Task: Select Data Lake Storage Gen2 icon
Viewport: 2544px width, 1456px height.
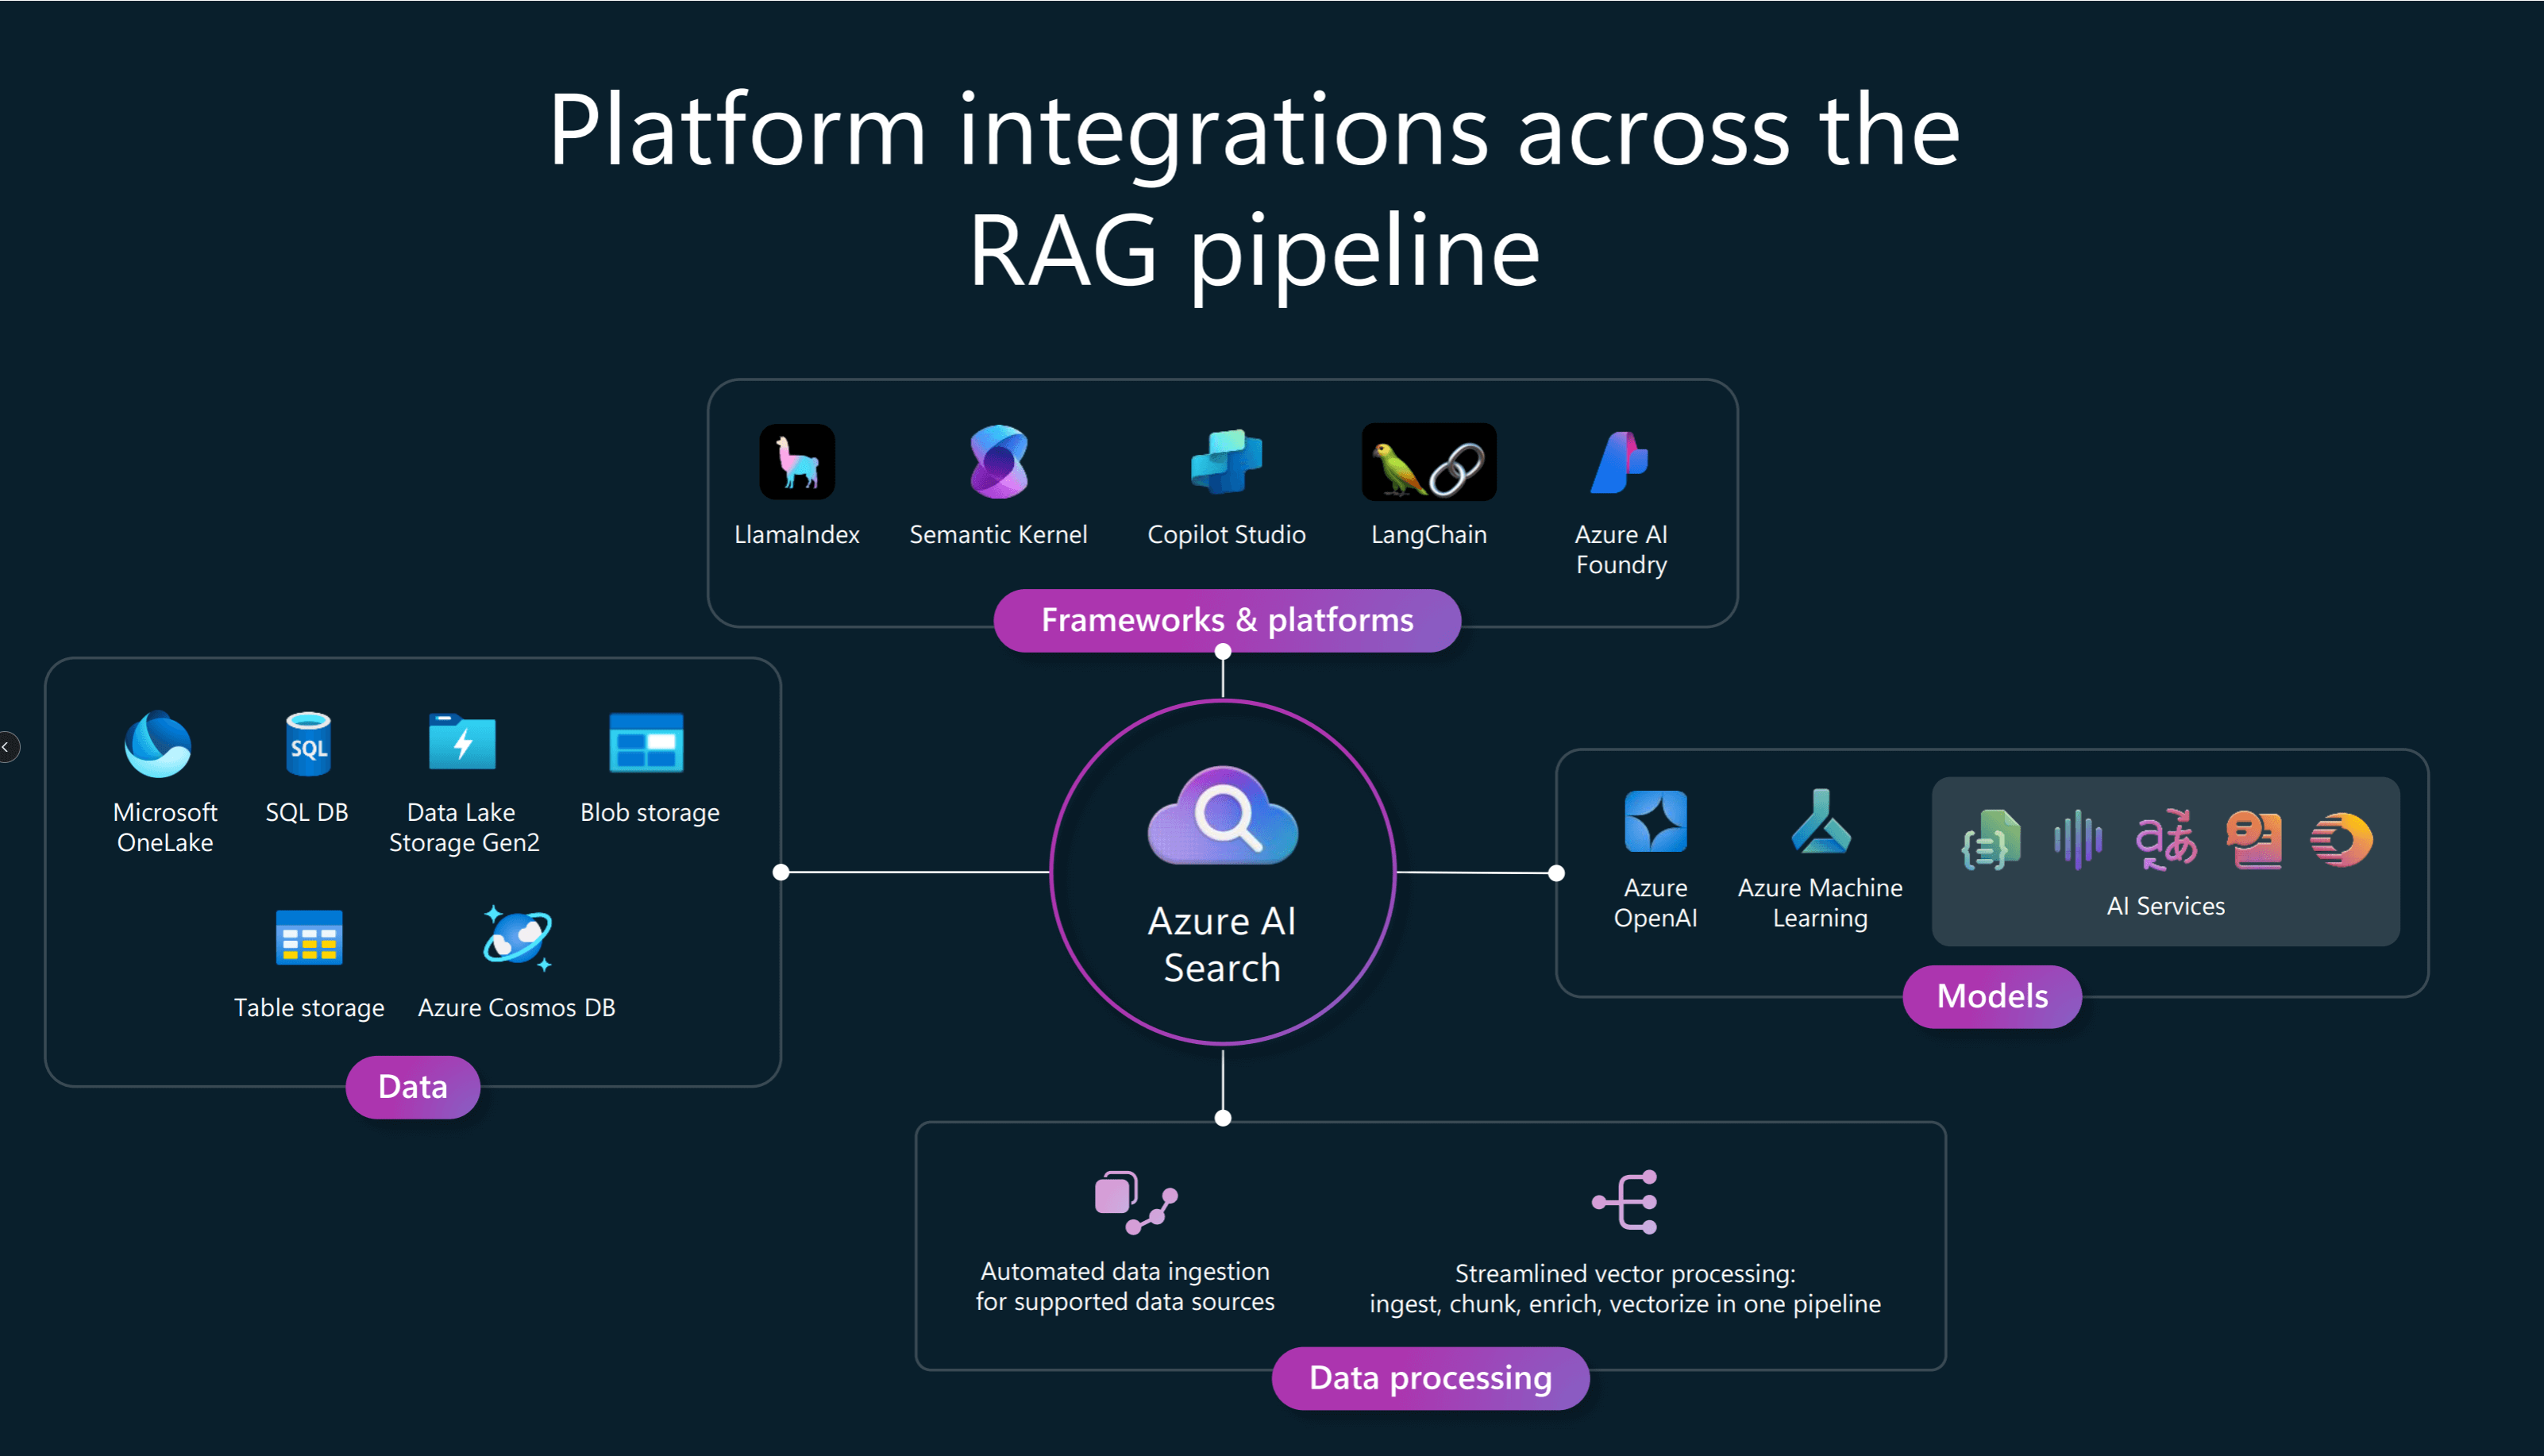Action: point(462,742)
